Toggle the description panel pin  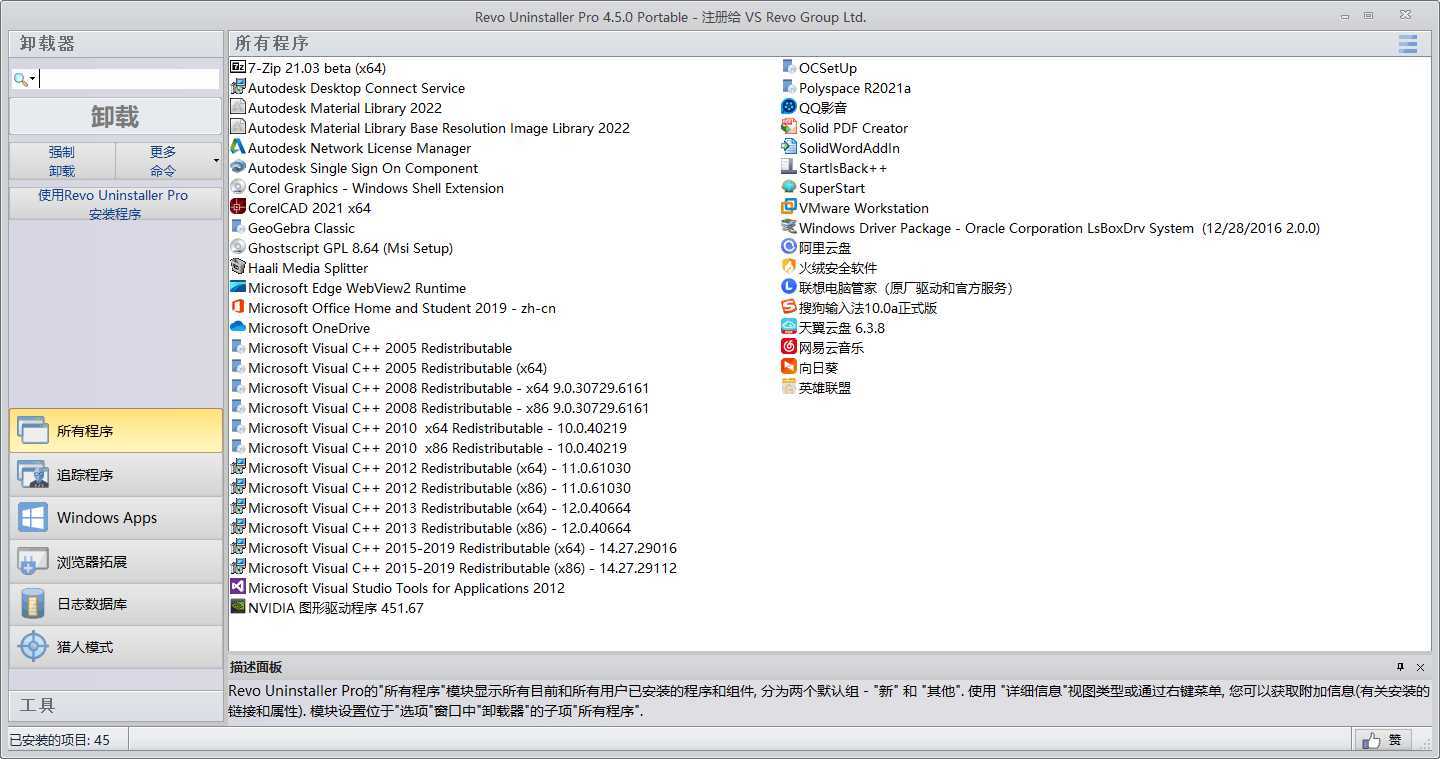pos(1400,667)
